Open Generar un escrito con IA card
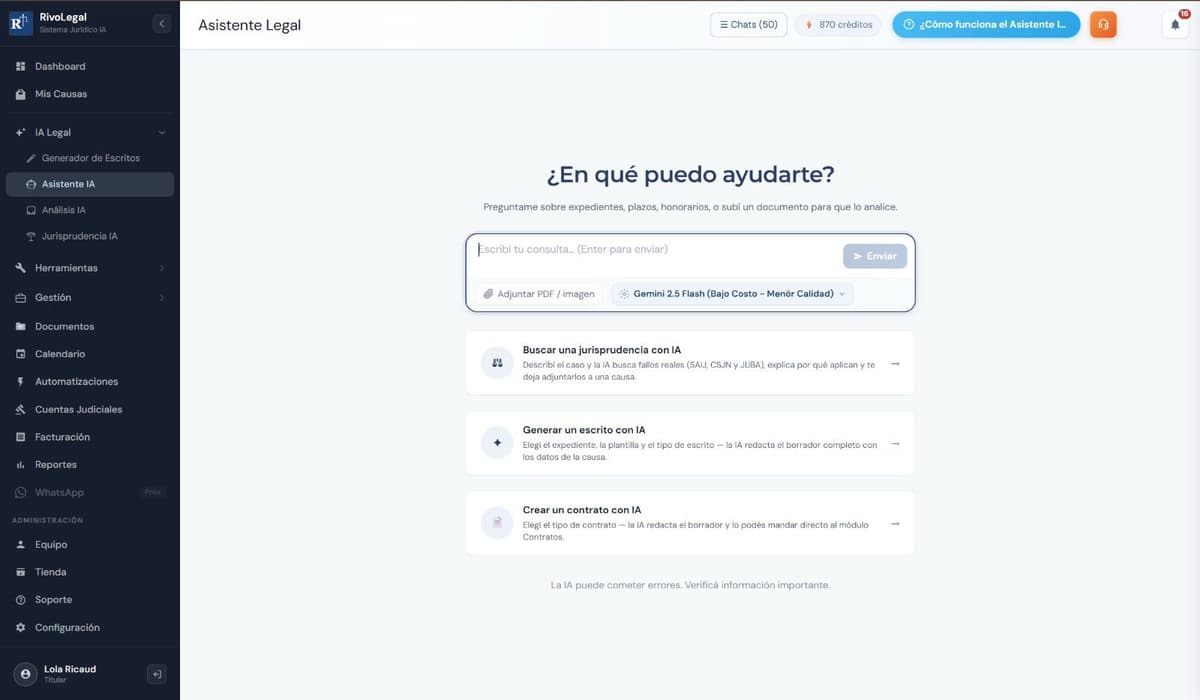The height and width of the screenshot is (700, 1200). (x=690, y=443)
